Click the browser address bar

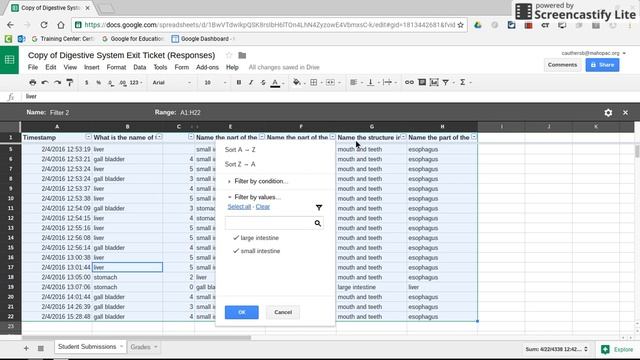[269, 25]
